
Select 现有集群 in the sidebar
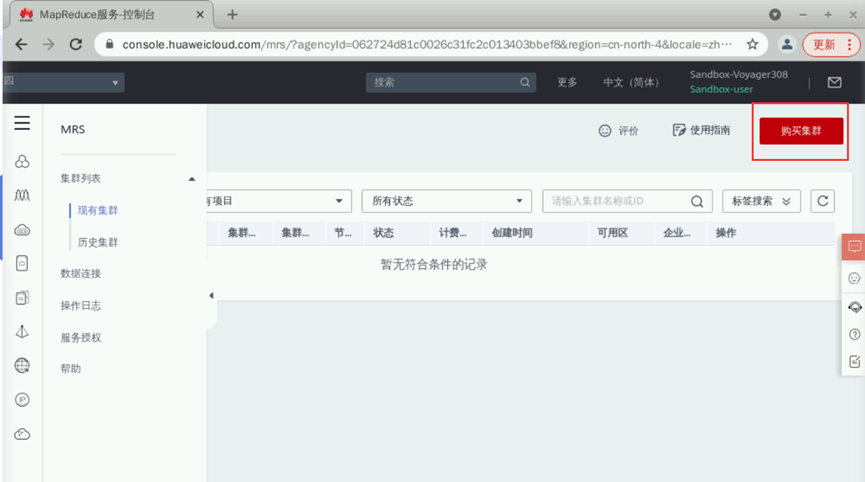click(98, 210)
